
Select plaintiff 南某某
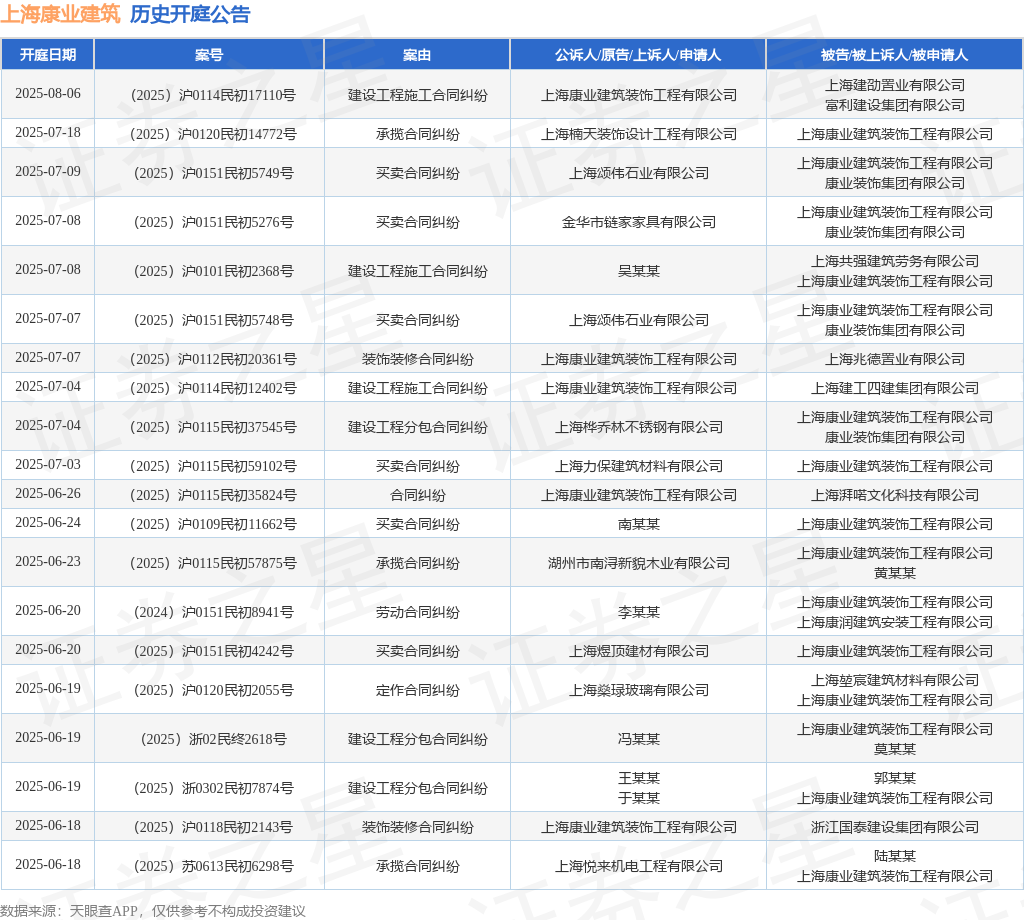tap(639, 524)
